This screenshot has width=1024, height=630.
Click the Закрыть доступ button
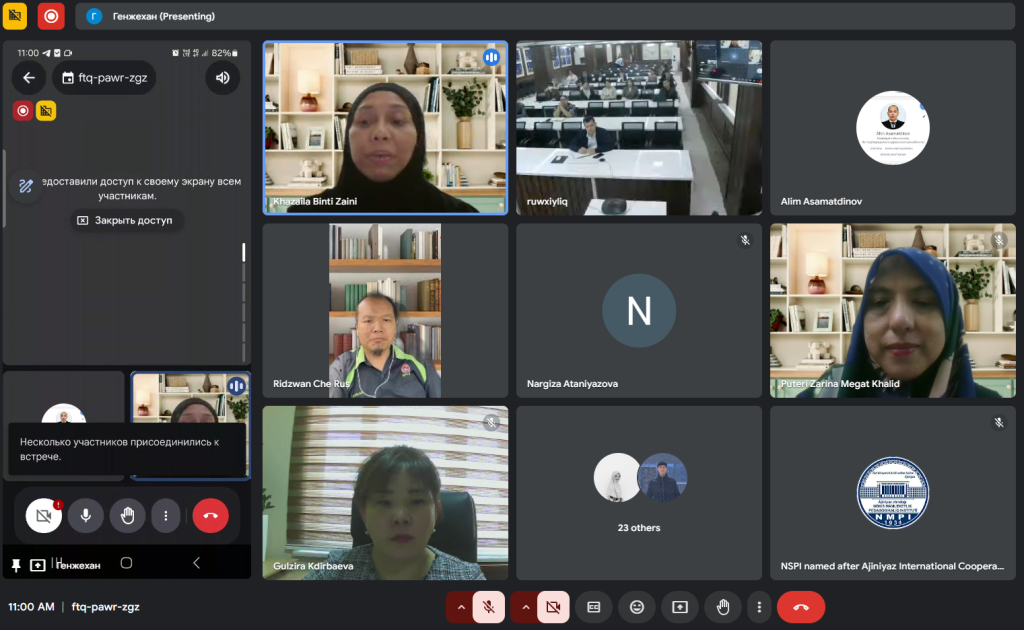point(125,220)
